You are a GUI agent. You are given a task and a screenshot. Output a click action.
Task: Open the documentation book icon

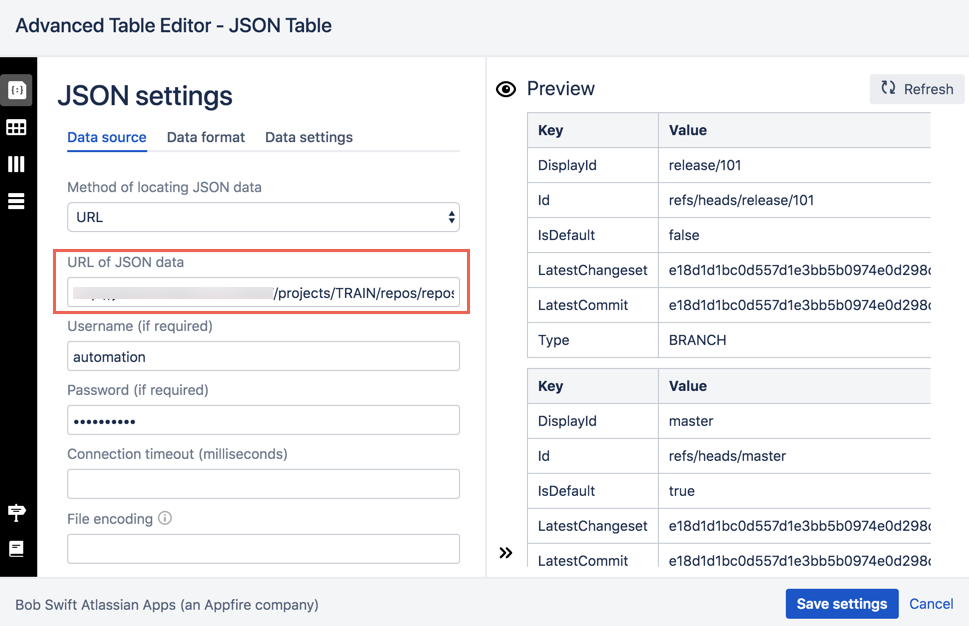16,549
